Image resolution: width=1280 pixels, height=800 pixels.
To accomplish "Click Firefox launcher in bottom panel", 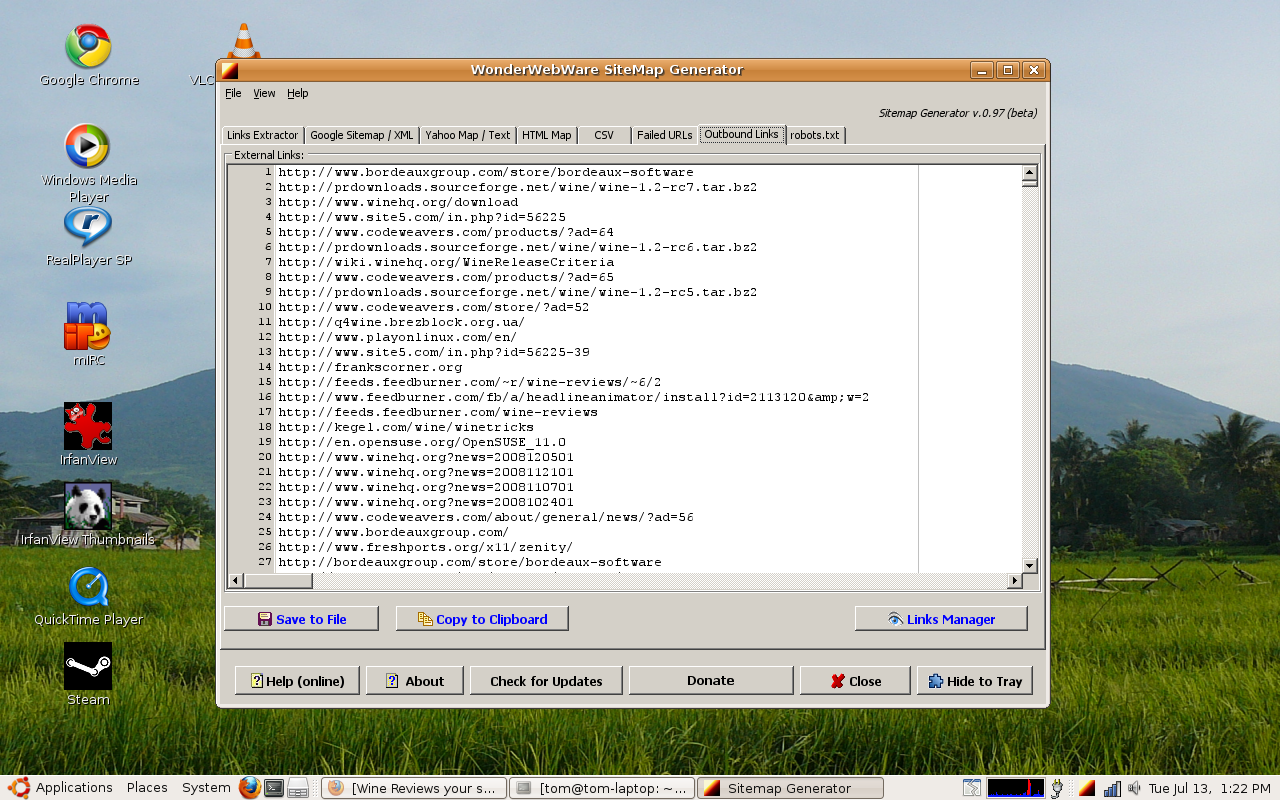I will coord(249,788).
